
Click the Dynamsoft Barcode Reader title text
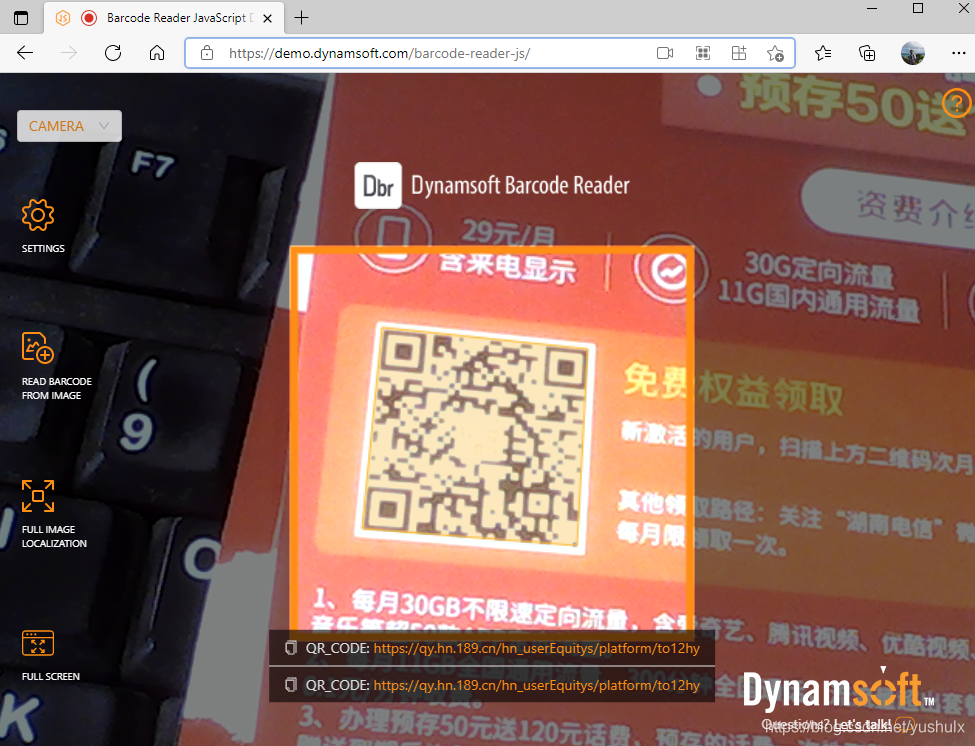tap(520, 185)
